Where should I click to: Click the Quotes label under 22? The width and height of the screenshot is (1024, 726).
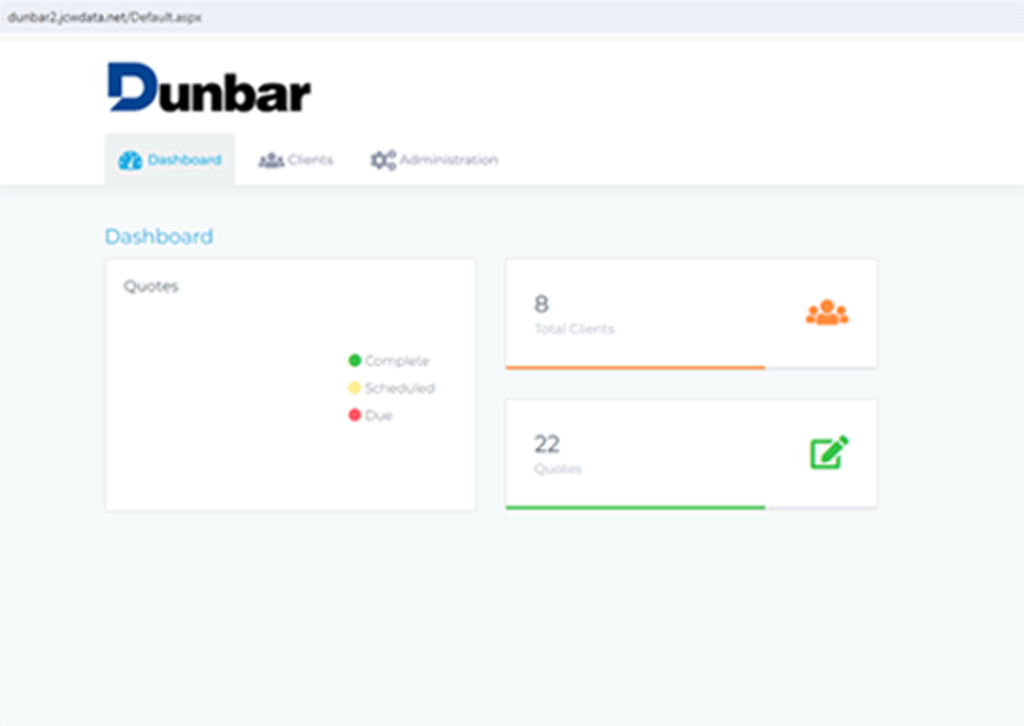coord(558,469)
